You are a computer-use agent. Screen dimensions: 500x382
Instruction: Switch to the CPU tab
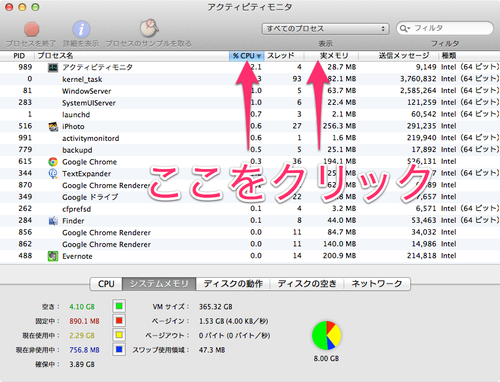pyautogui.click(x=106, y=284)
